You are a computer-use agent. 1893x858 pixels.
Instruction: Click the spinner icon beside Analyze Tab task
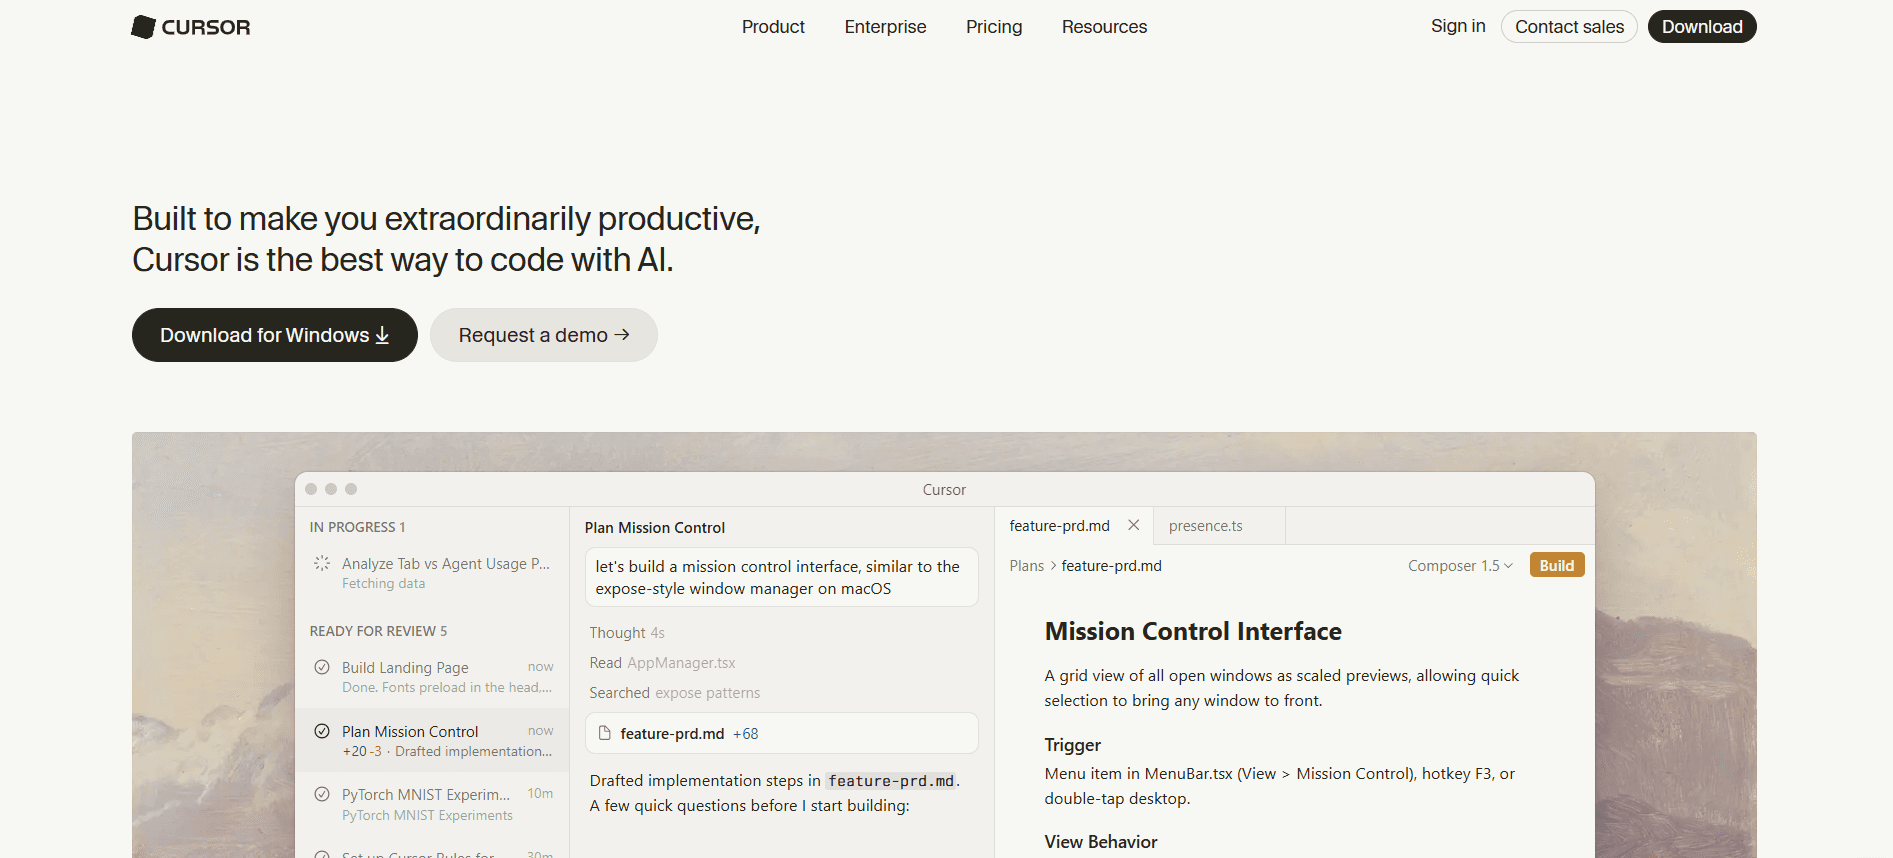322,563
